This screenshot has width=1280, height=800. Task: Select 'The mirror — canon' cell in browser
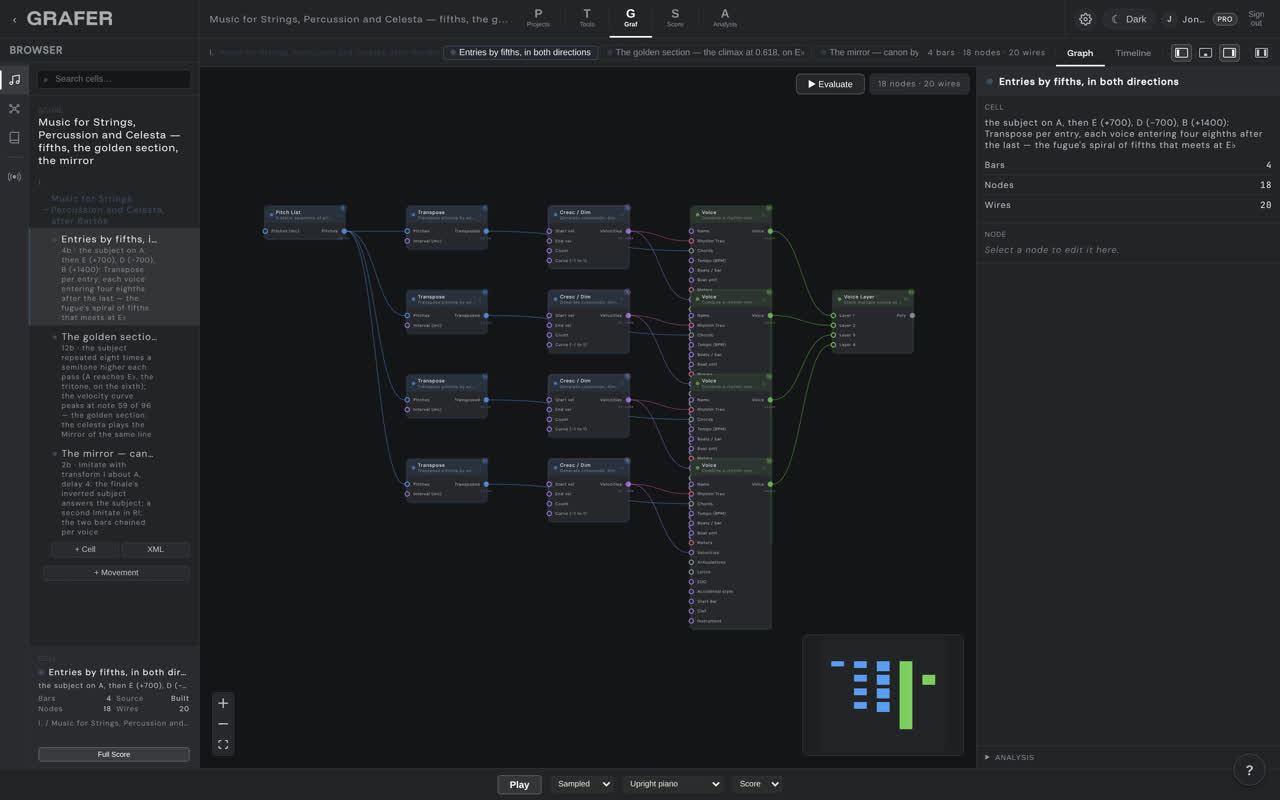pyautogui.click(x=115, y=492)
